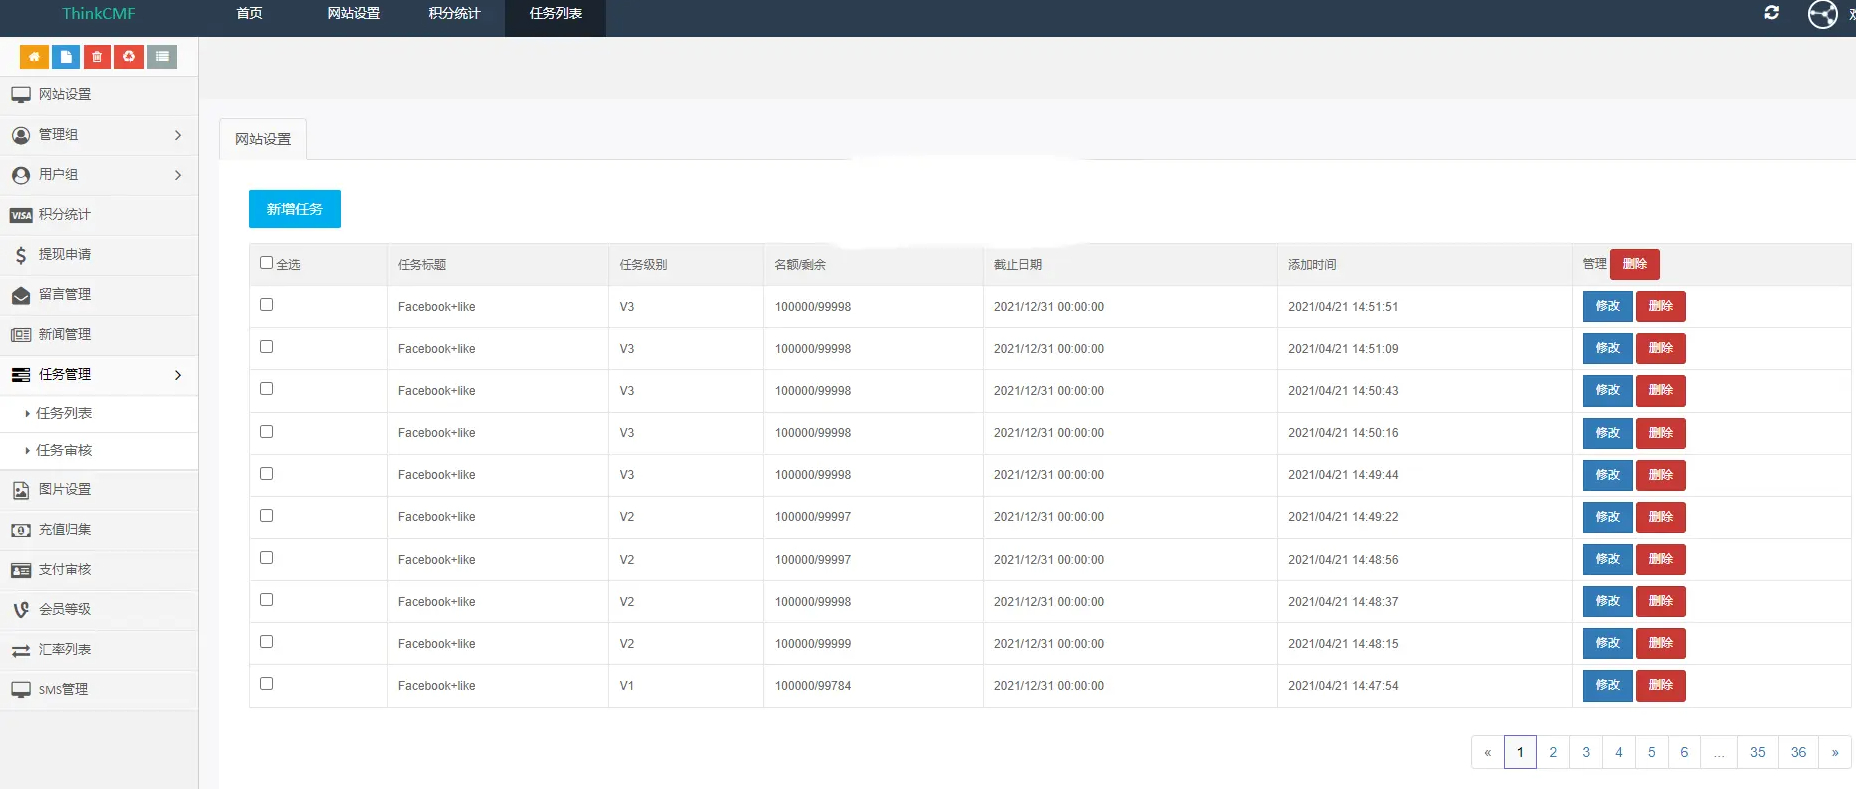The height and width of the screenshot is (789, 1856).
Task: Expand the 管理组 sidebar chevron
Action: (x=178, y=135)
